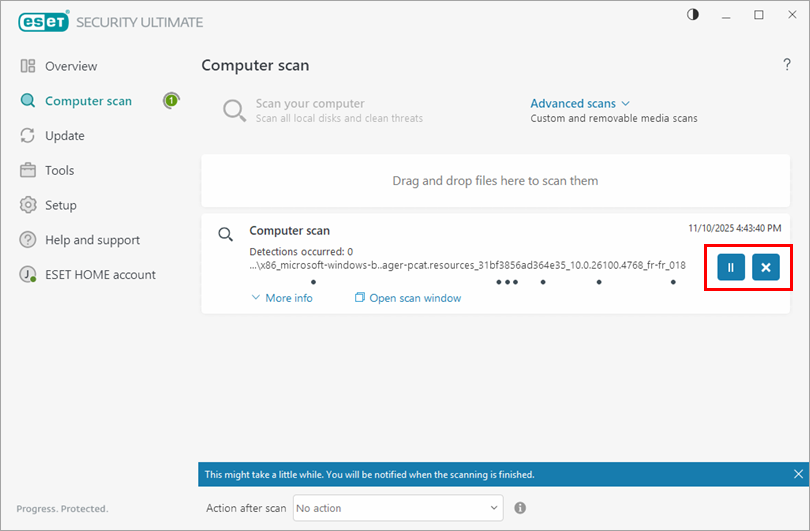
Task: Open Help and support
Action: (92, 240)
